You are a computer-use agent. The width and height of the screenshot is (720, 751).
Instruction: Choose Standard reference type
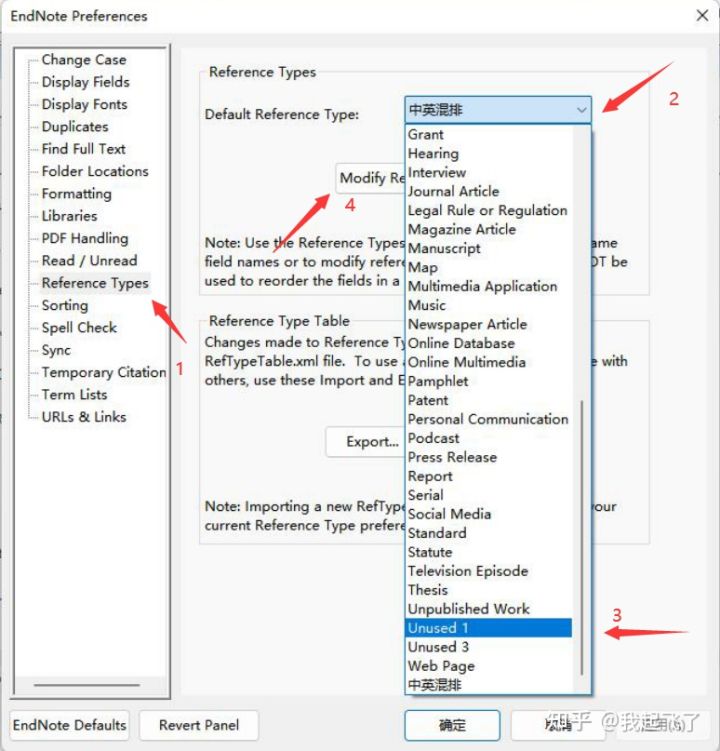[x=489, y=533]
